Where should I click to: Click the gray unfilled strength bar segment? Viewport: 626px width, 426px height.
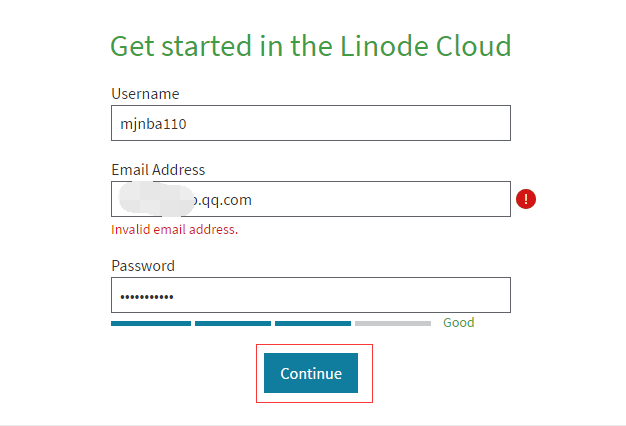(x=392, y=323)
